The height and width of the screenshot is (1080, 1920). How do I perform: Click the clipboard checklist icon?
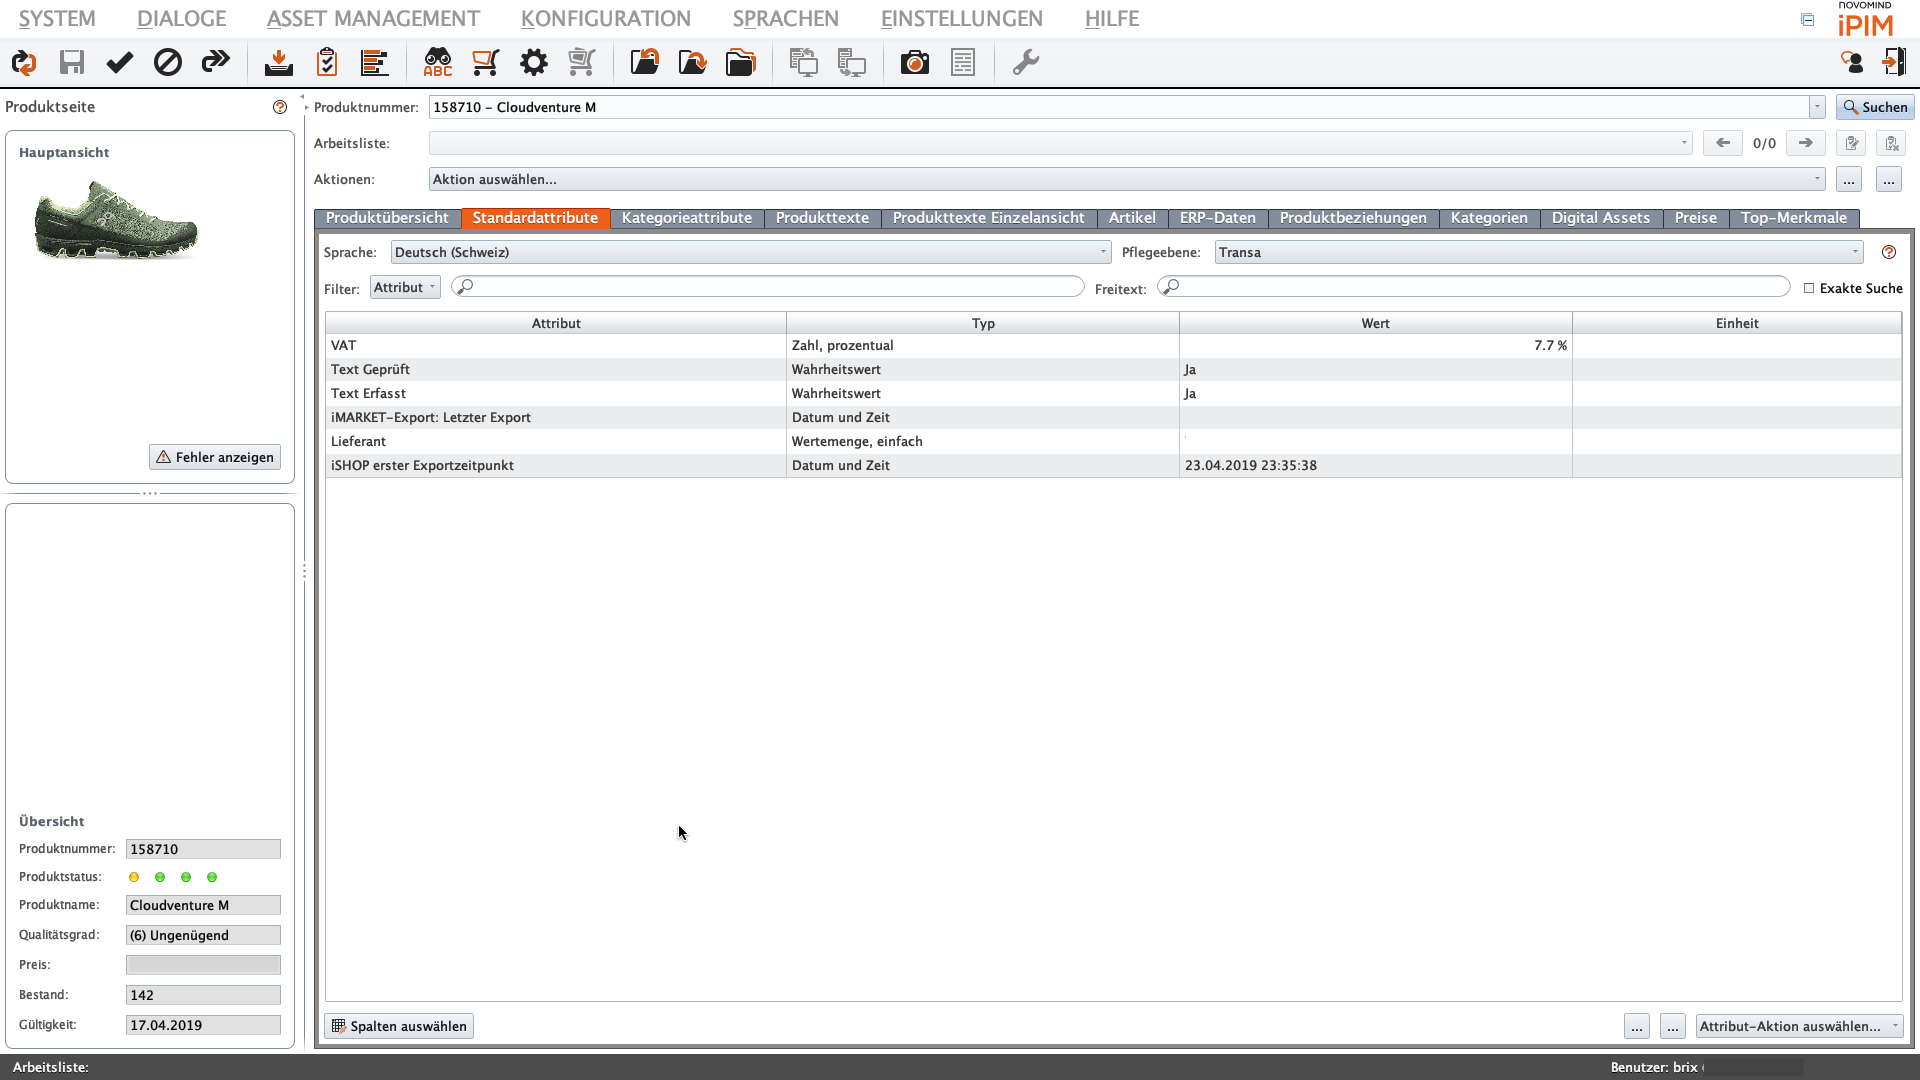(x=326, y=63)
